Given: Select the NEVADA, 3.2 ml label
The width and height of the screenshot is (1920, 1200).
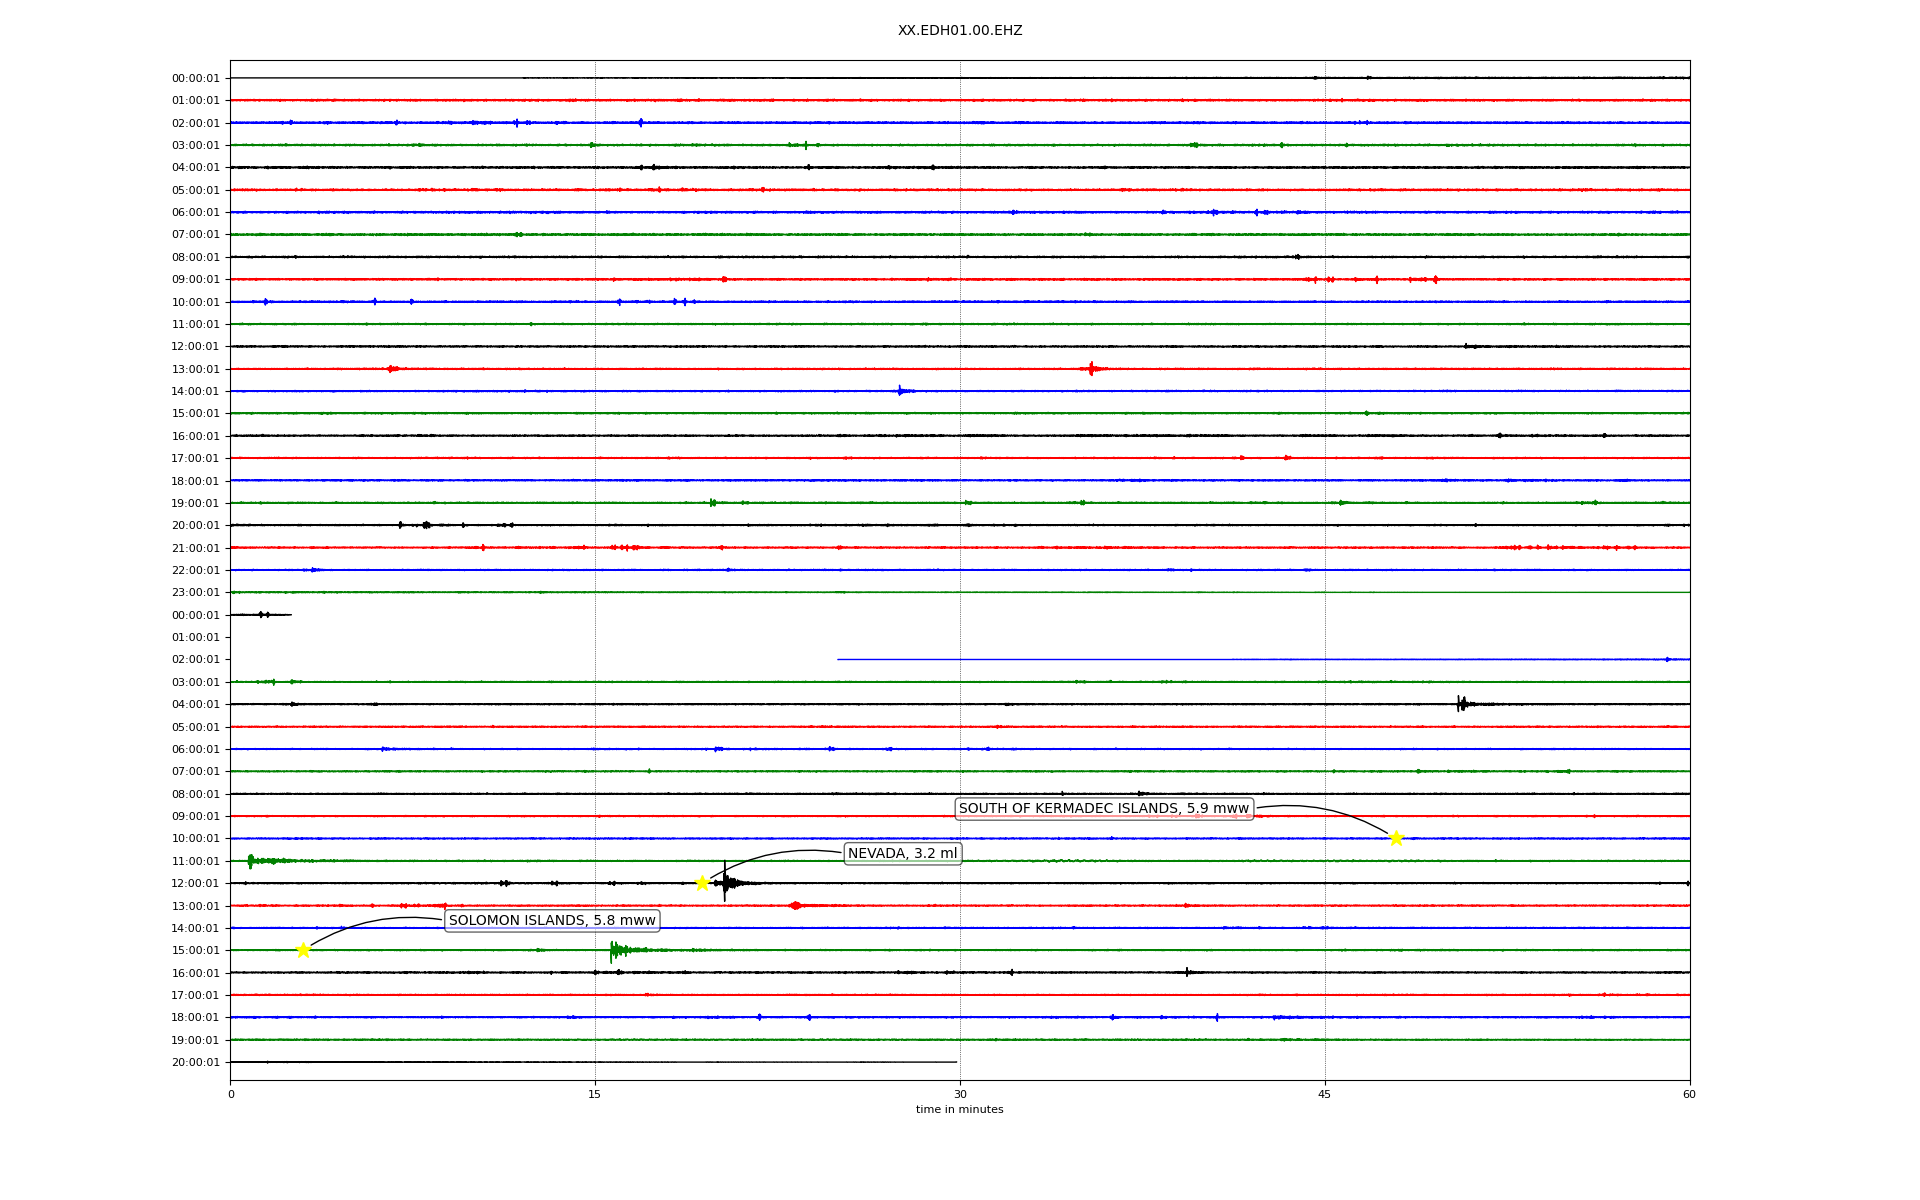Looking at the screenshot, I should coord(902,853).
